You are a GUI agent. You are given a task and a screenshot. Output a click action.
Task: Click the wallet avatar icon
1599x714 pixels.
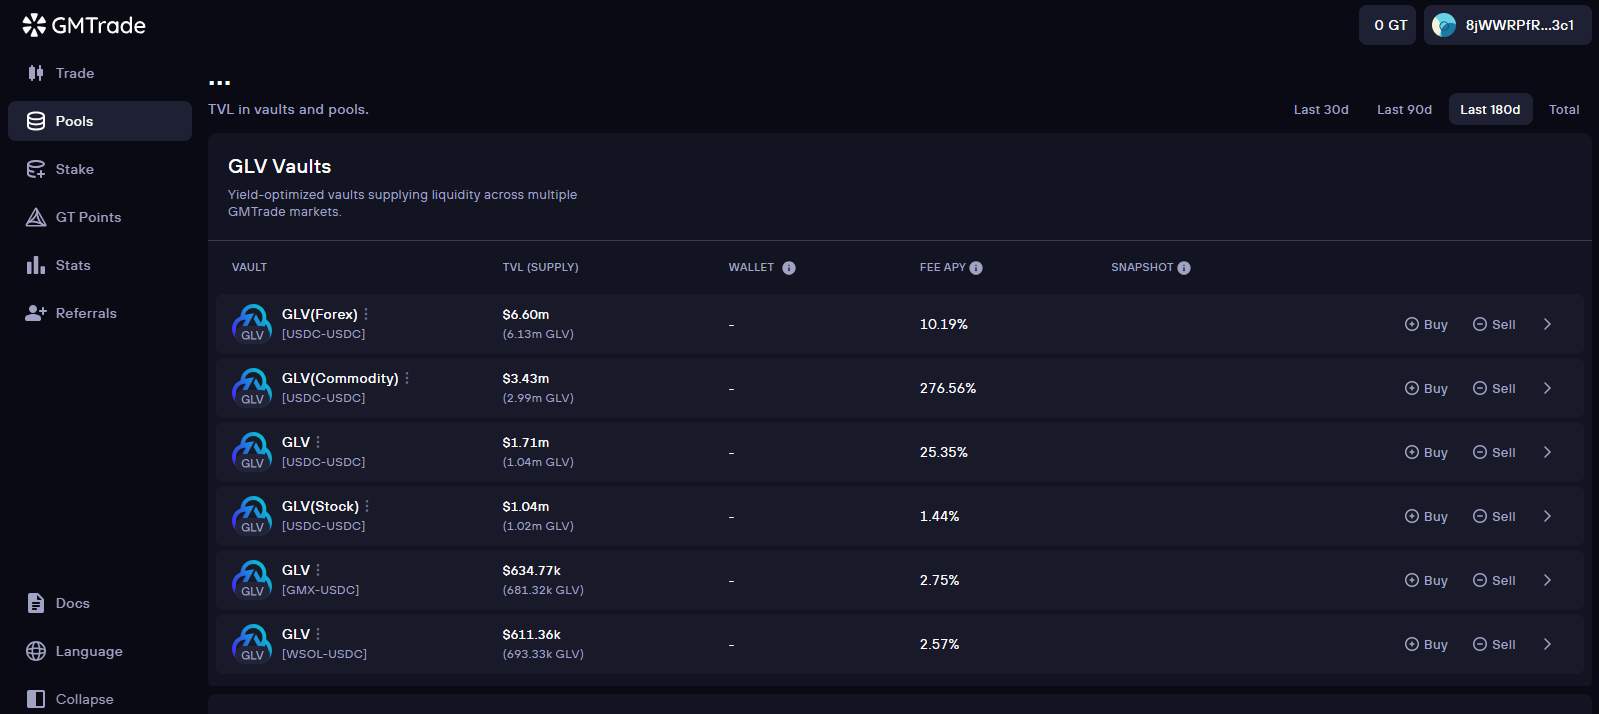point(1444,25)
